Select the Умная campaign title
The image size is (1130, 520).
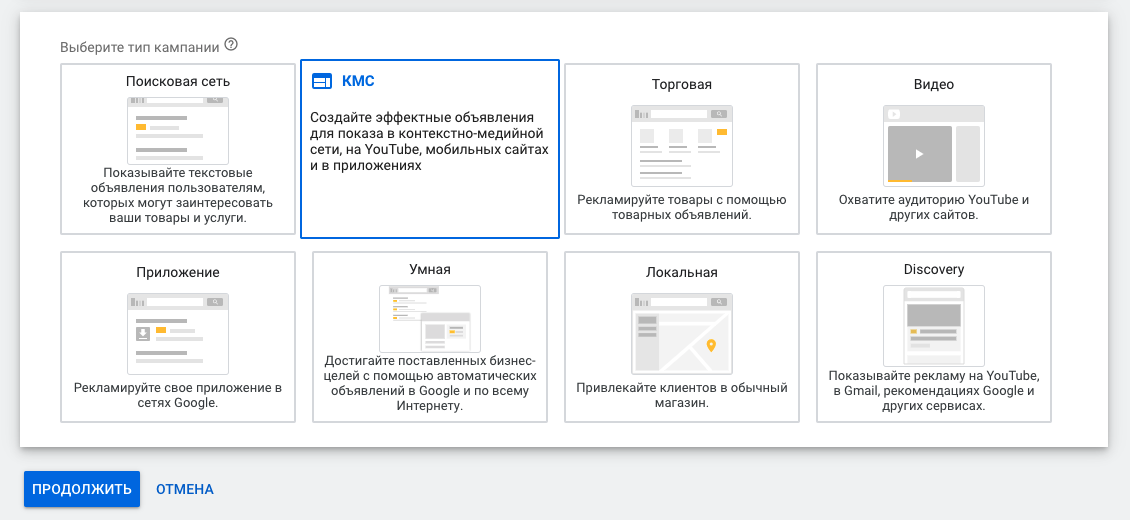click(x=430, y=269)
